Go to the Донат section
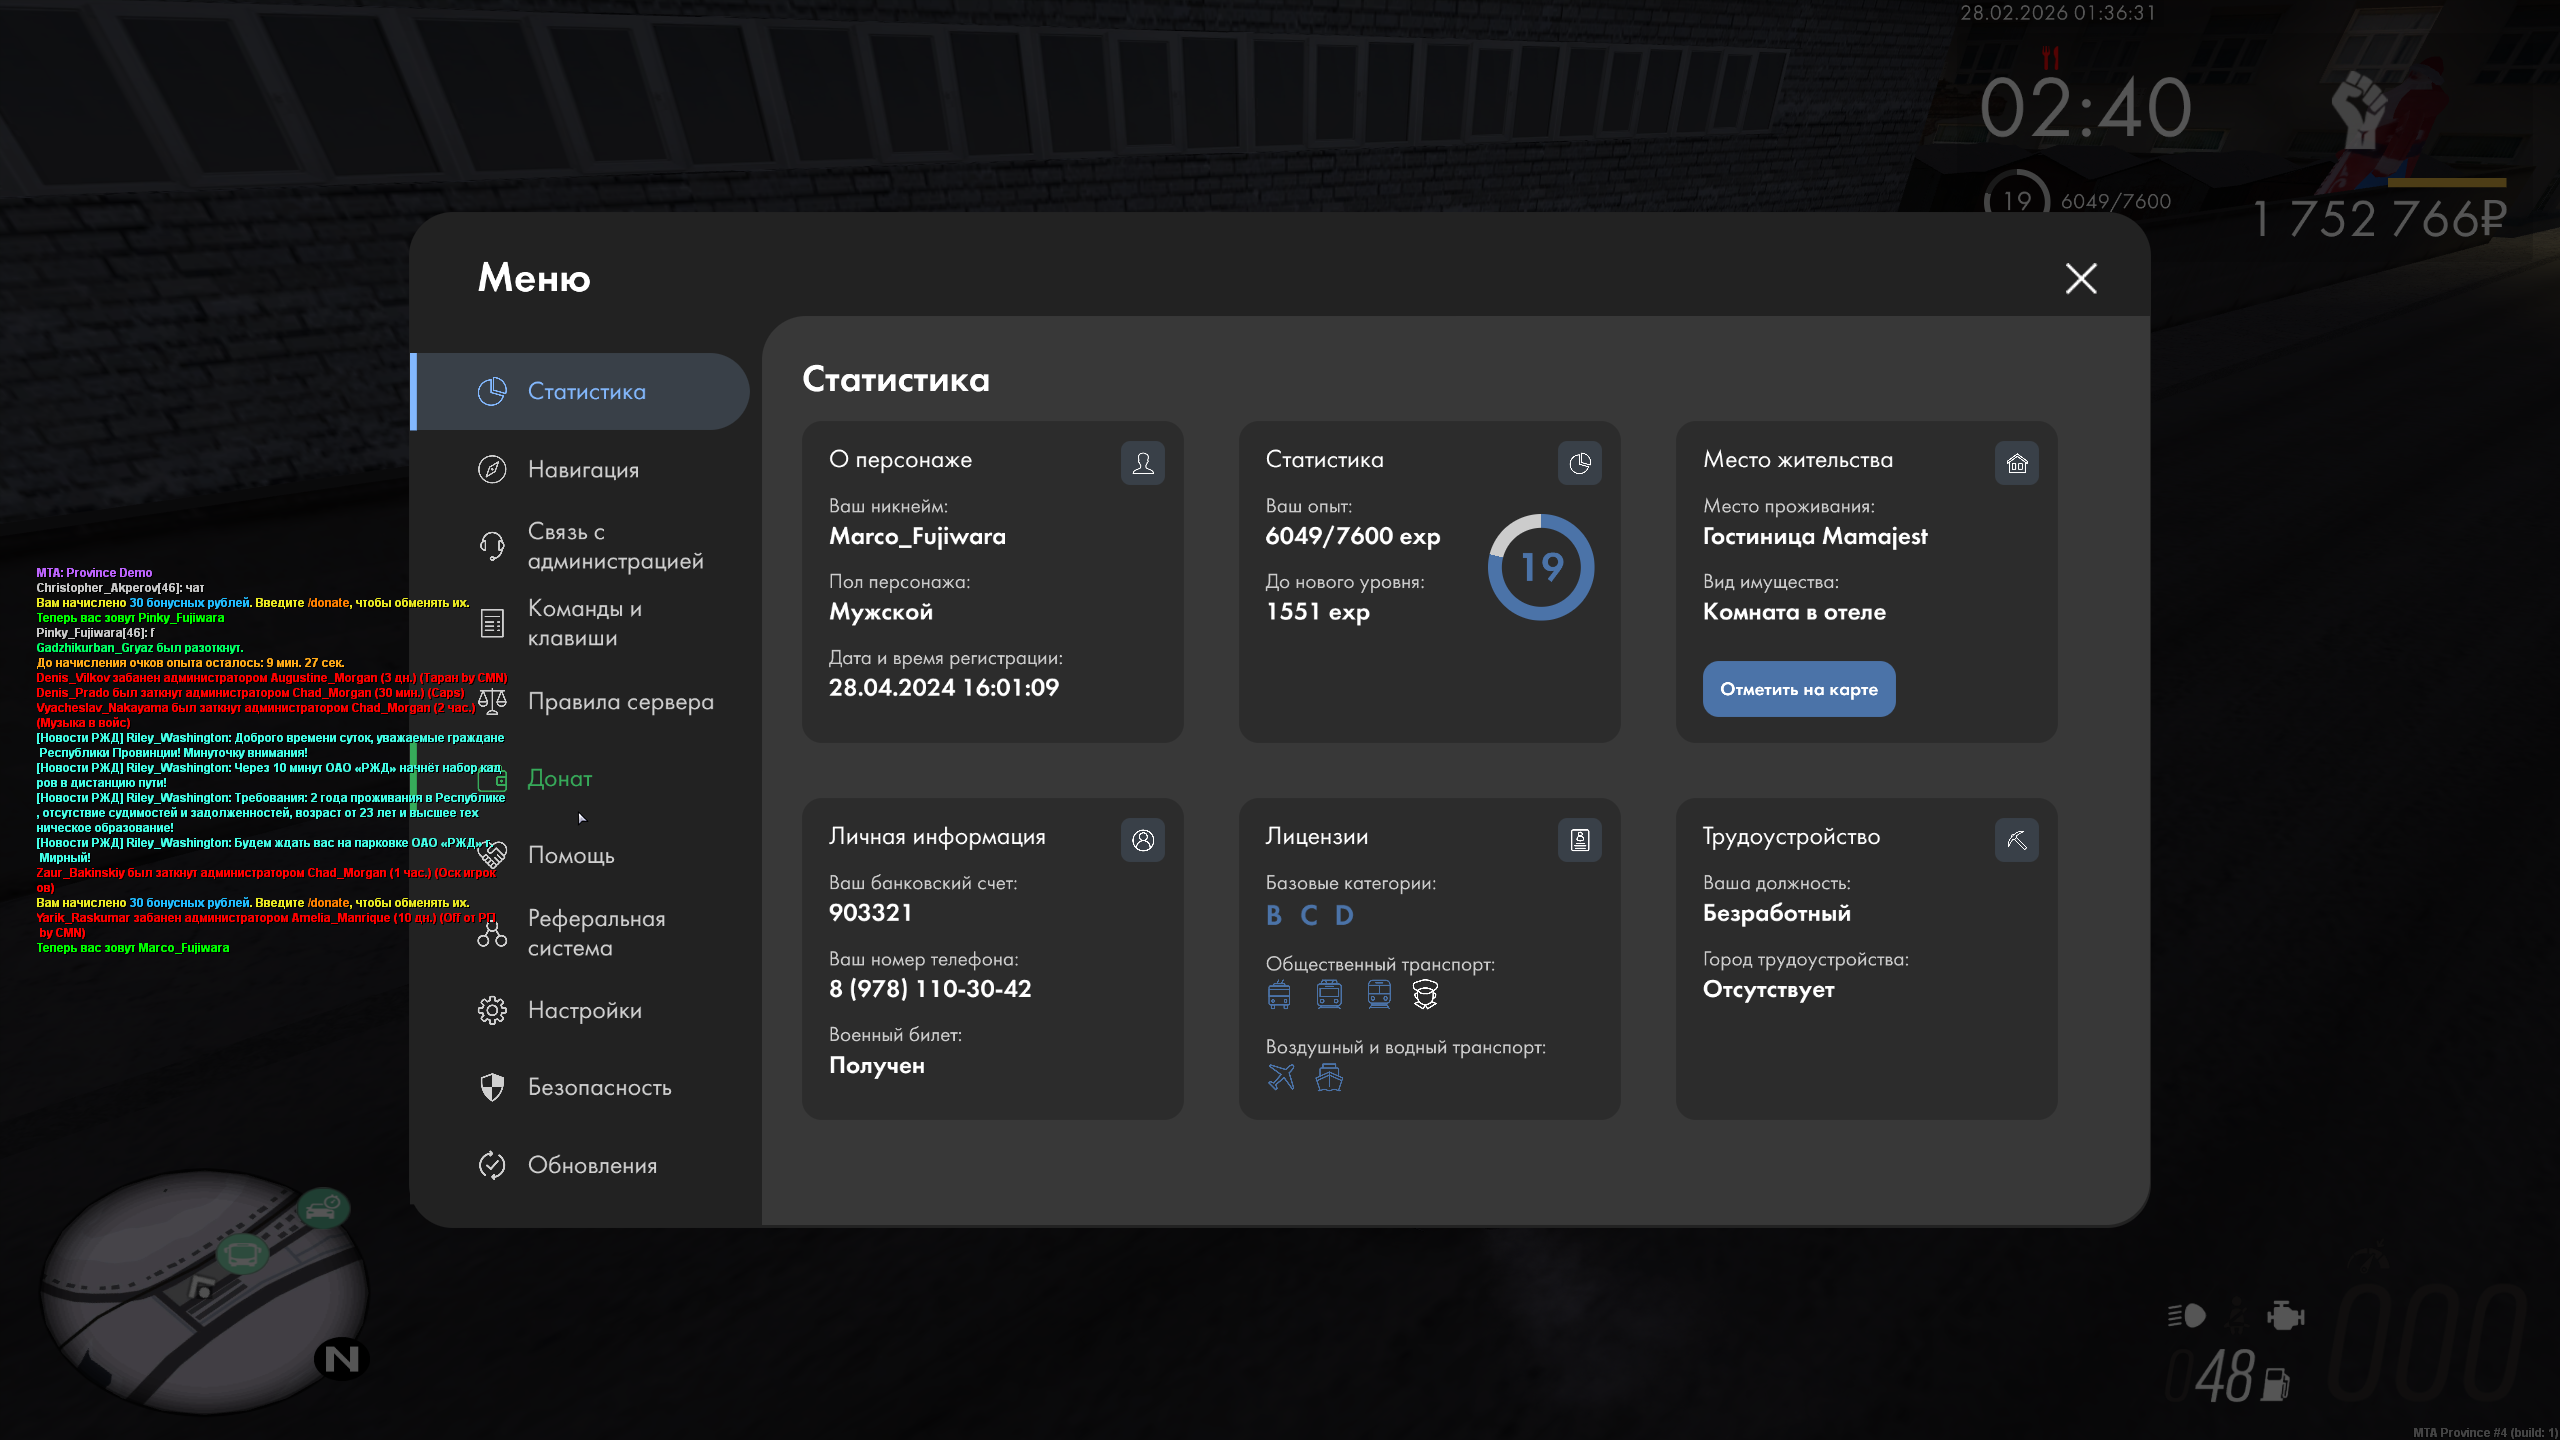The height and width of the screenshot is (1440, 2560). coord(559,778)
